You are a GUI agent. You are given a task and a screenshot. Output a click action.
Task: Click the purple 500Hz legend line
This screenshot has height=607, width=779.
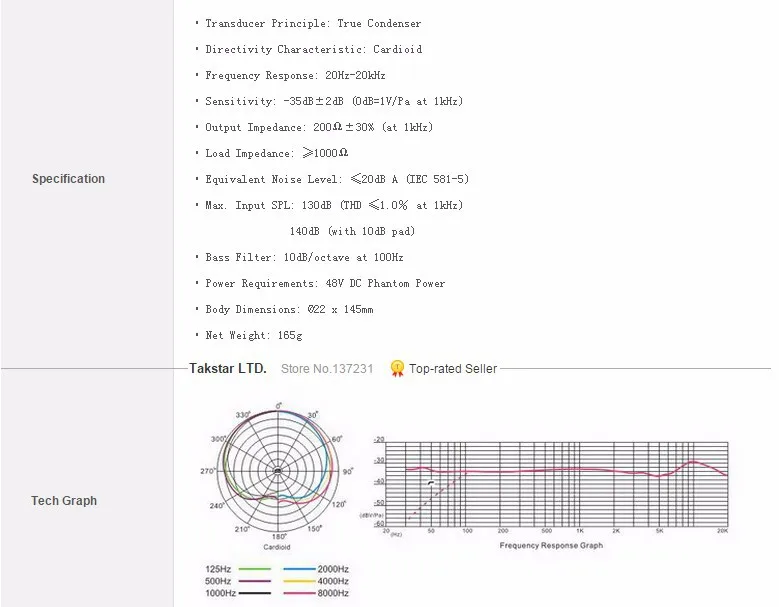pyautogui.click(x=254, y=581)
